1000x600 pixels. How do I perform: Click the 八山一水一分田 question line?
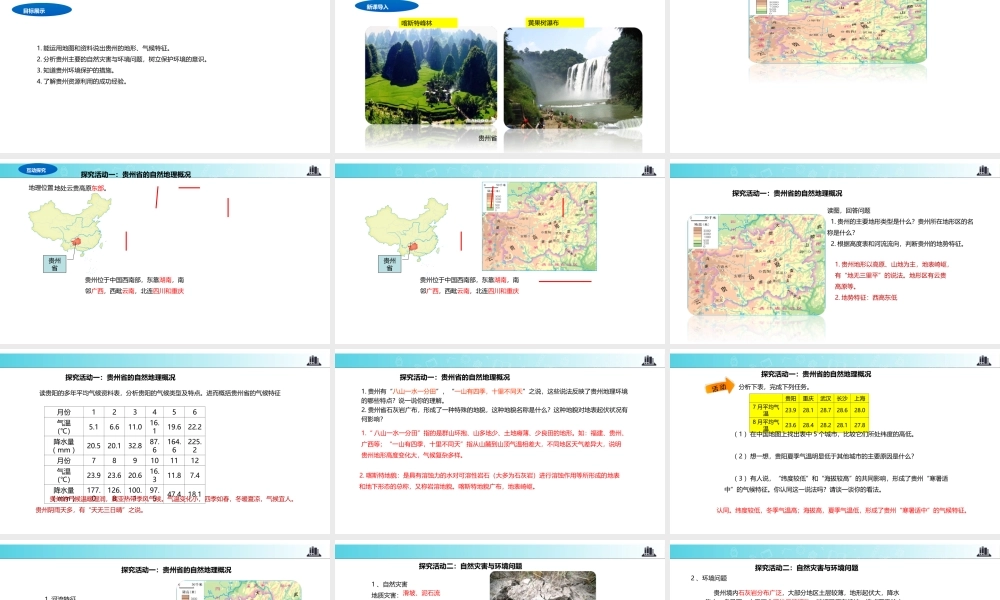[494, 396]
